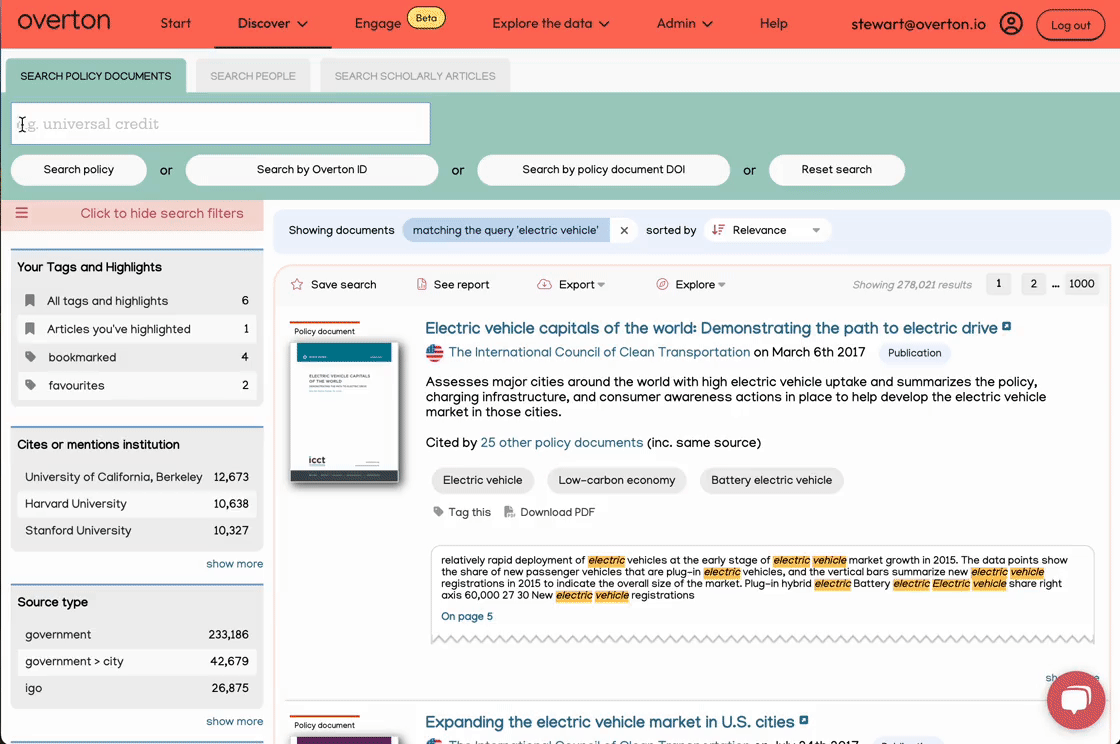1120x744 pixels.
Task: Expand the Admin dropdown menu
Action: pyautogui.click(x=685, y=24)
